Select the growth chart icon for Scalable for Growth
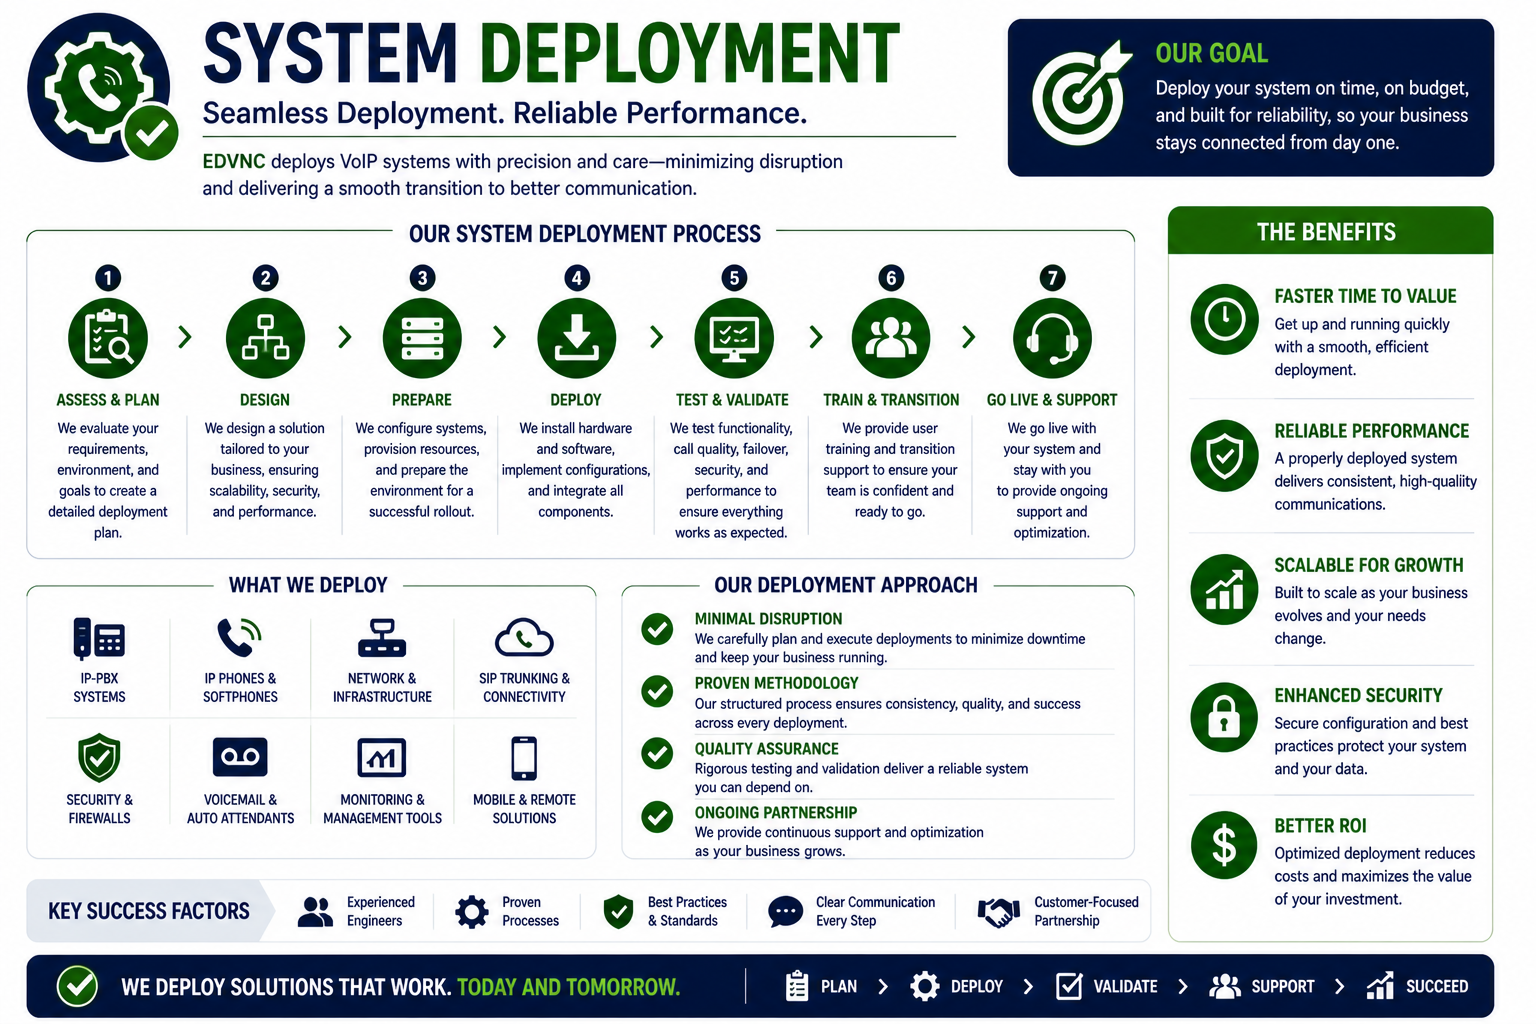This screenshot has height=1024, width=1536. [x=1224, y=589]
